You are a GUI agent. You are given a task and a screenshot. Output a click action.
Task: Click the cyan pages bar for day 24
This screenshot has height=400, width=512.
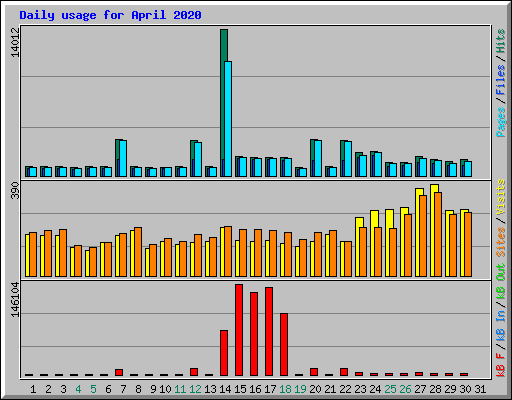coord(378,164)
